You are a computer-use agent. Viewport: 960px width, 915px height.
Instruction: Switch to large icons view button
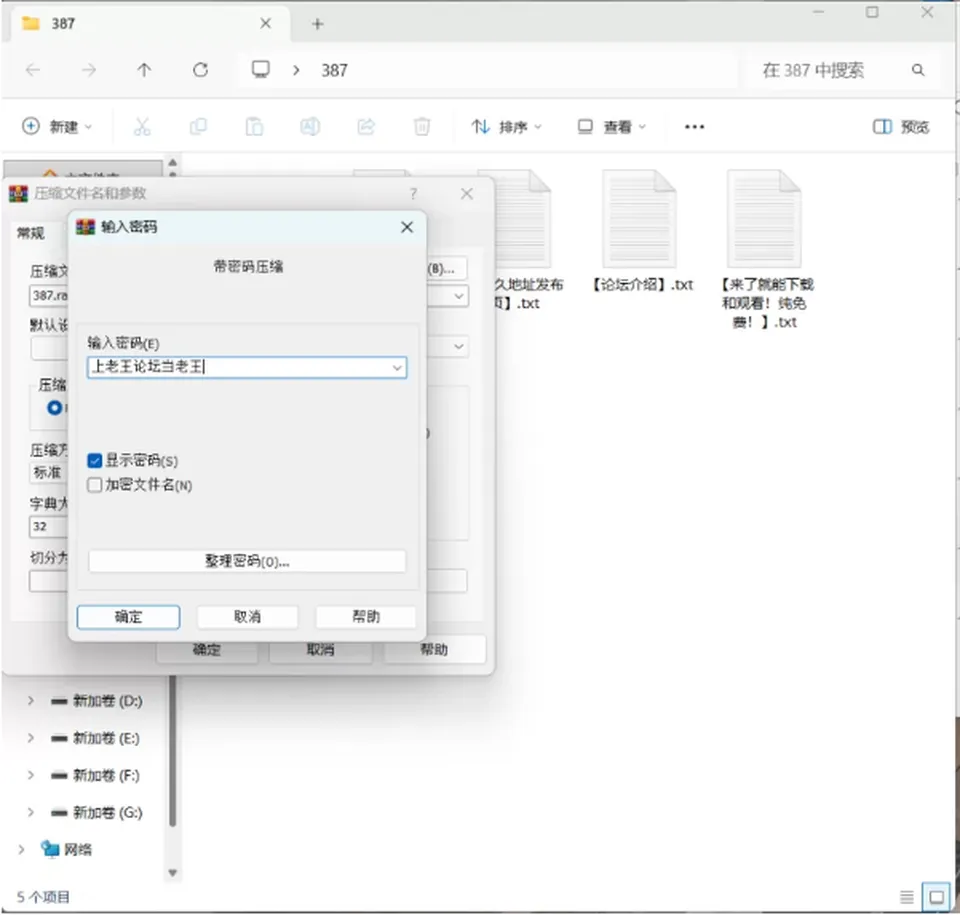coord(936,897)
